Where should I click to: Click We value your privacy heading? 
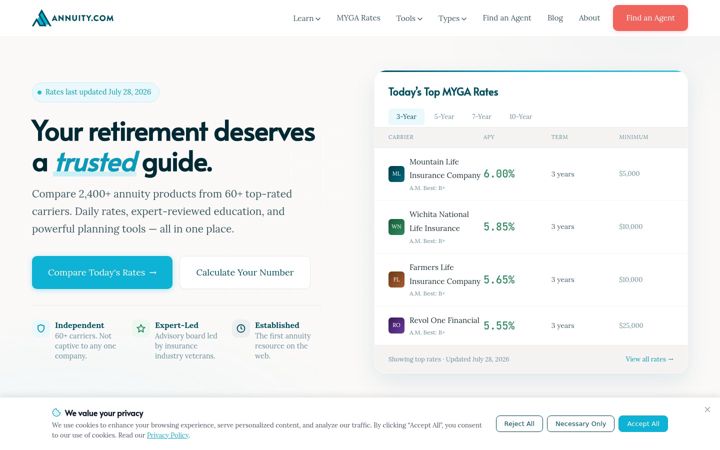pos(104,413)
